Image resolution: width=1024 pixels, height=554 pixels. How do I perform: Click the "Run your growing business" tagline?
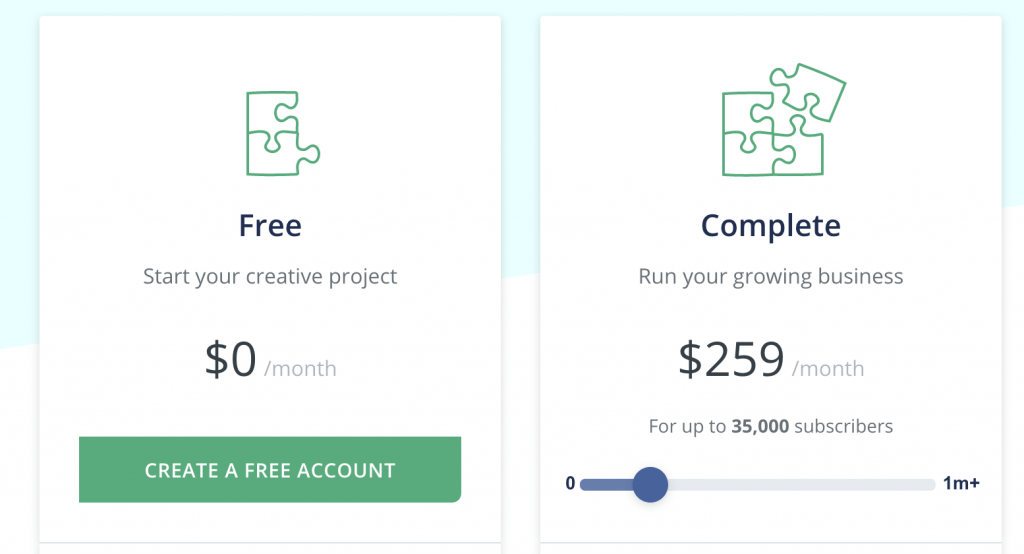point(771,276)
